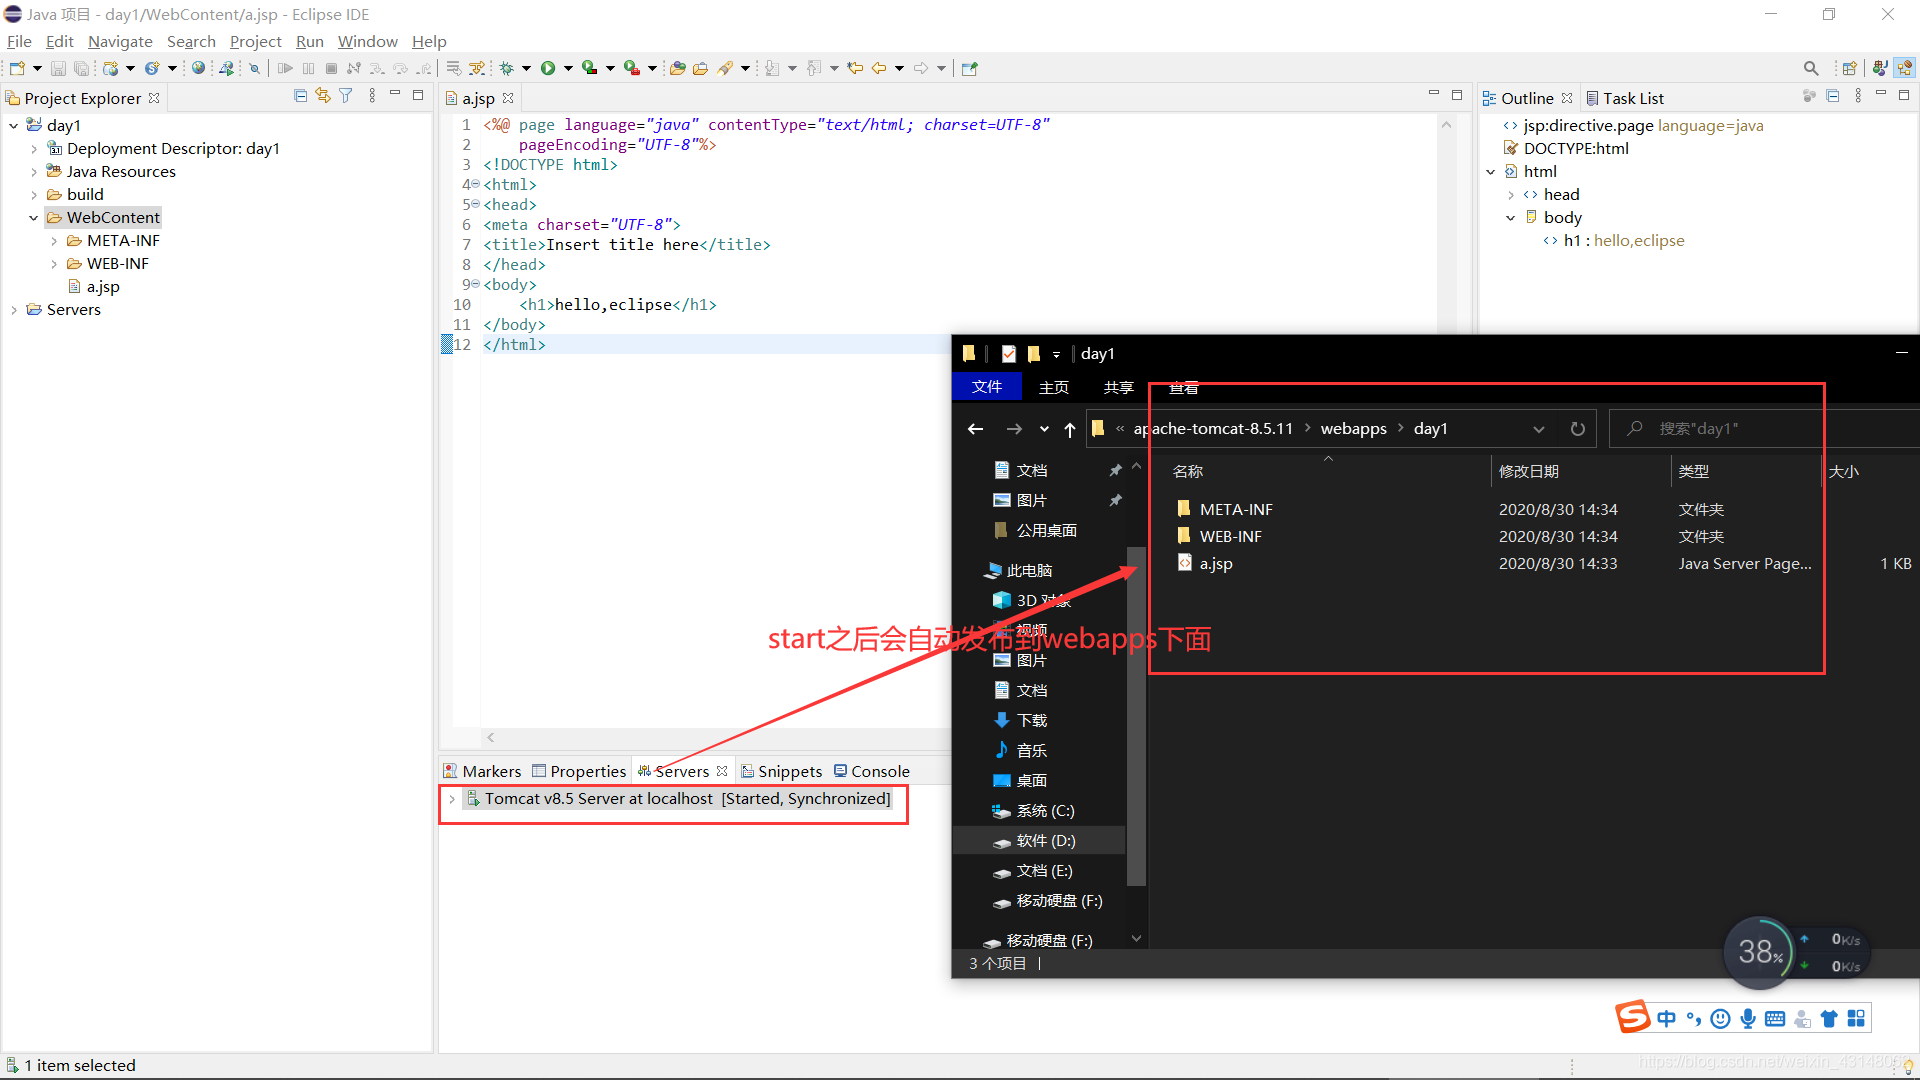Screen dimensions: 1920x1080
Task: Click the New file toolbar icon
Action: point(17,68)
